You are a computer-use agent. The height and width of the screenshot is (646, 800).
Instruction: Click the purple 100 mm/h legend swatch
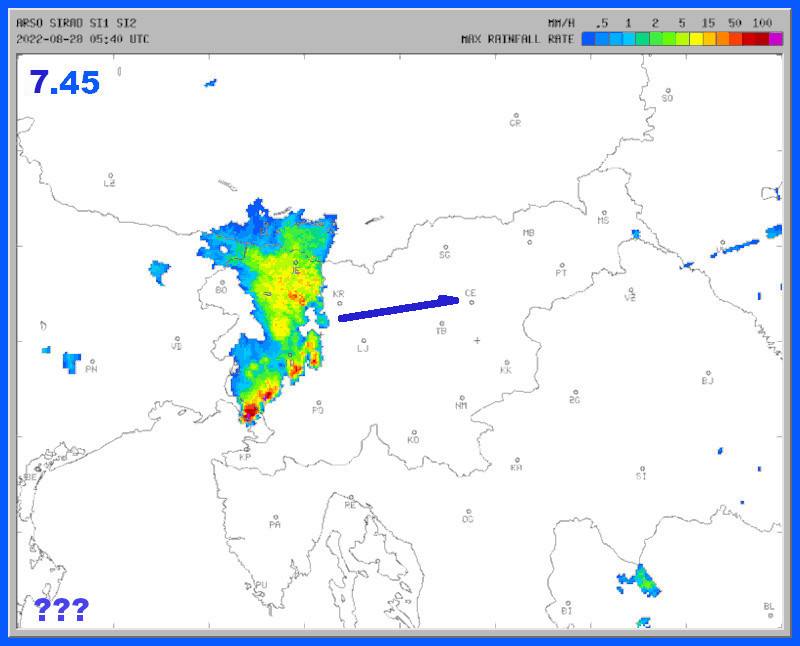coord(776,39)
